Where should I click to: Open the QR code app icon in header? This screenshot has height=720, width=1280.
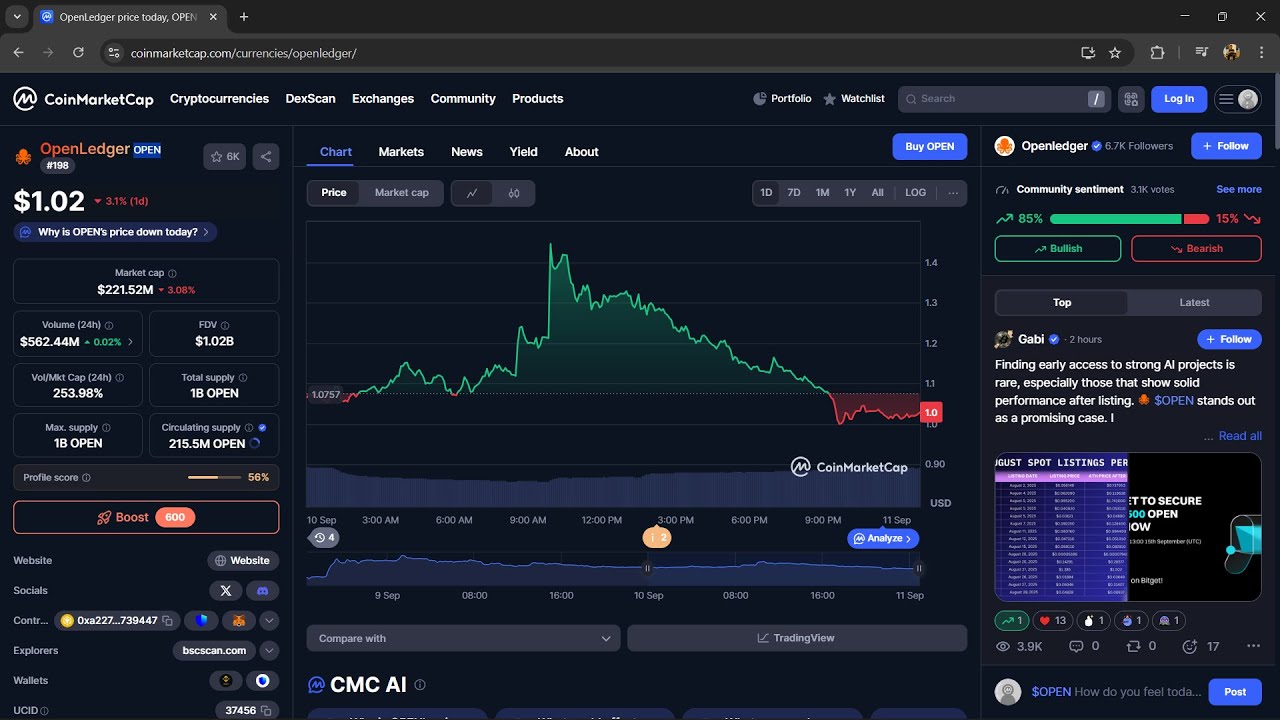[x=1131, y=99]
